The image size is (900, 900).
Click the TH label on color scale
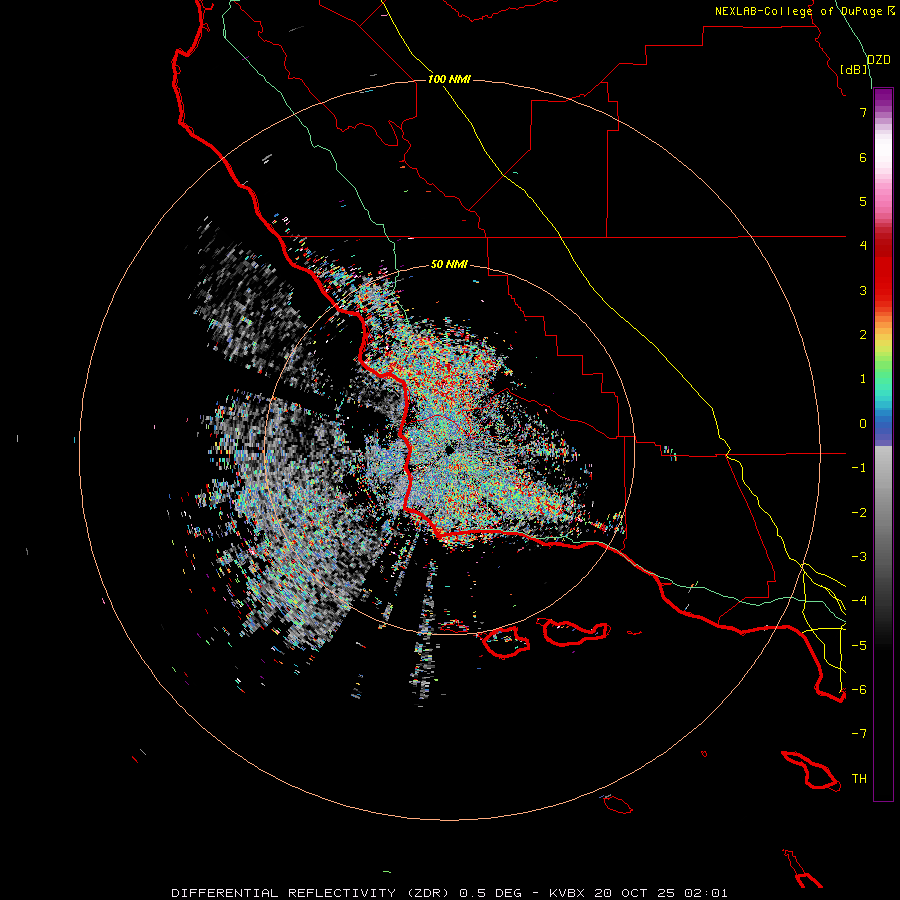pyautogui.click(x=859, y=779)
